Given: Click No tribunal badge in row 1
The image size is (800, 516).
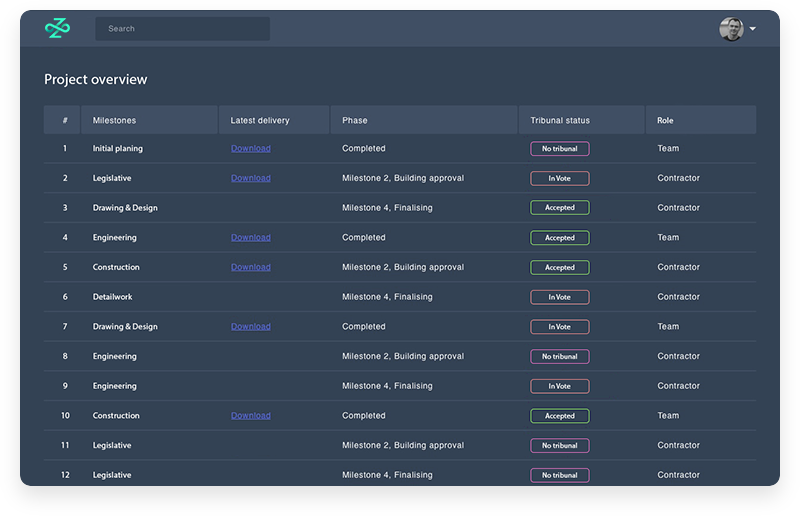Looking at the screenshot, I should coord(559,149).
